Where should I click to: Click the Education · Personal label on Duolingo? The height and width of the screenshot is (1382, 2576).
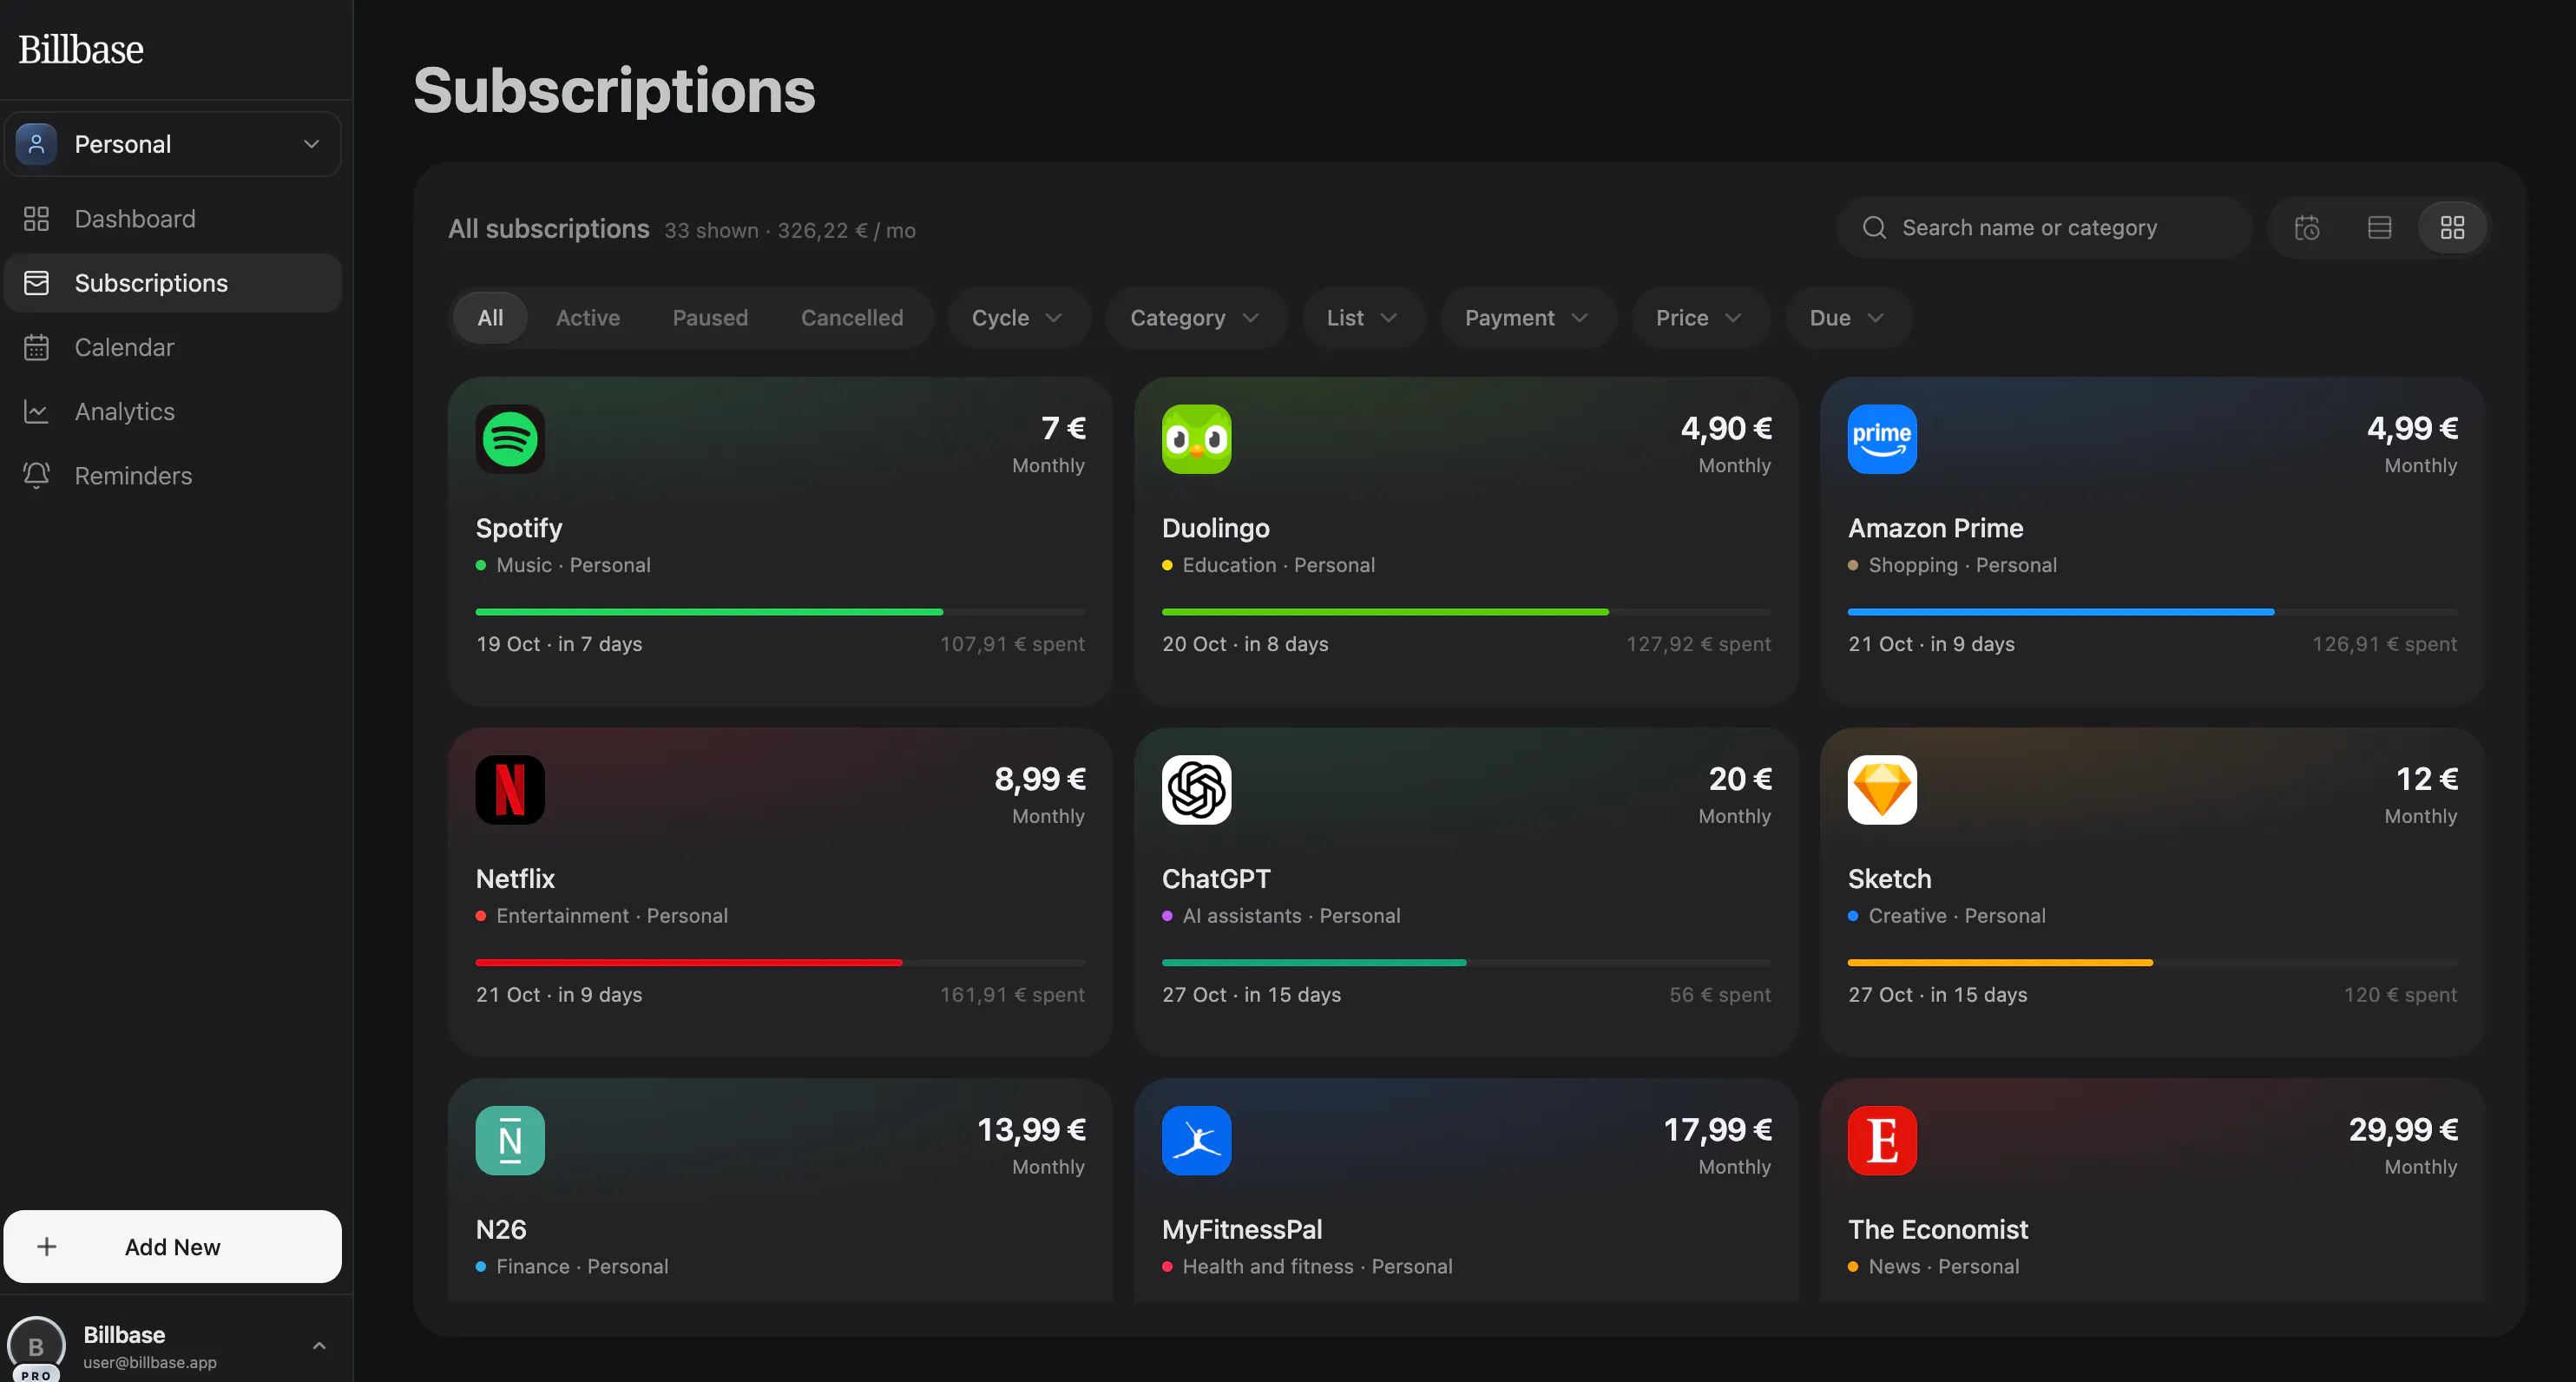point(1278,565)
